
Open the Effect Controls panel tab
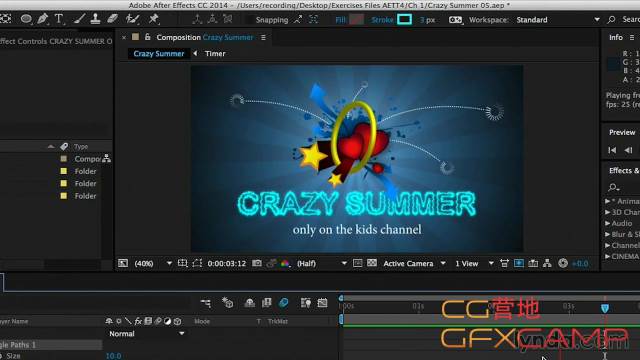pos(56,41)
